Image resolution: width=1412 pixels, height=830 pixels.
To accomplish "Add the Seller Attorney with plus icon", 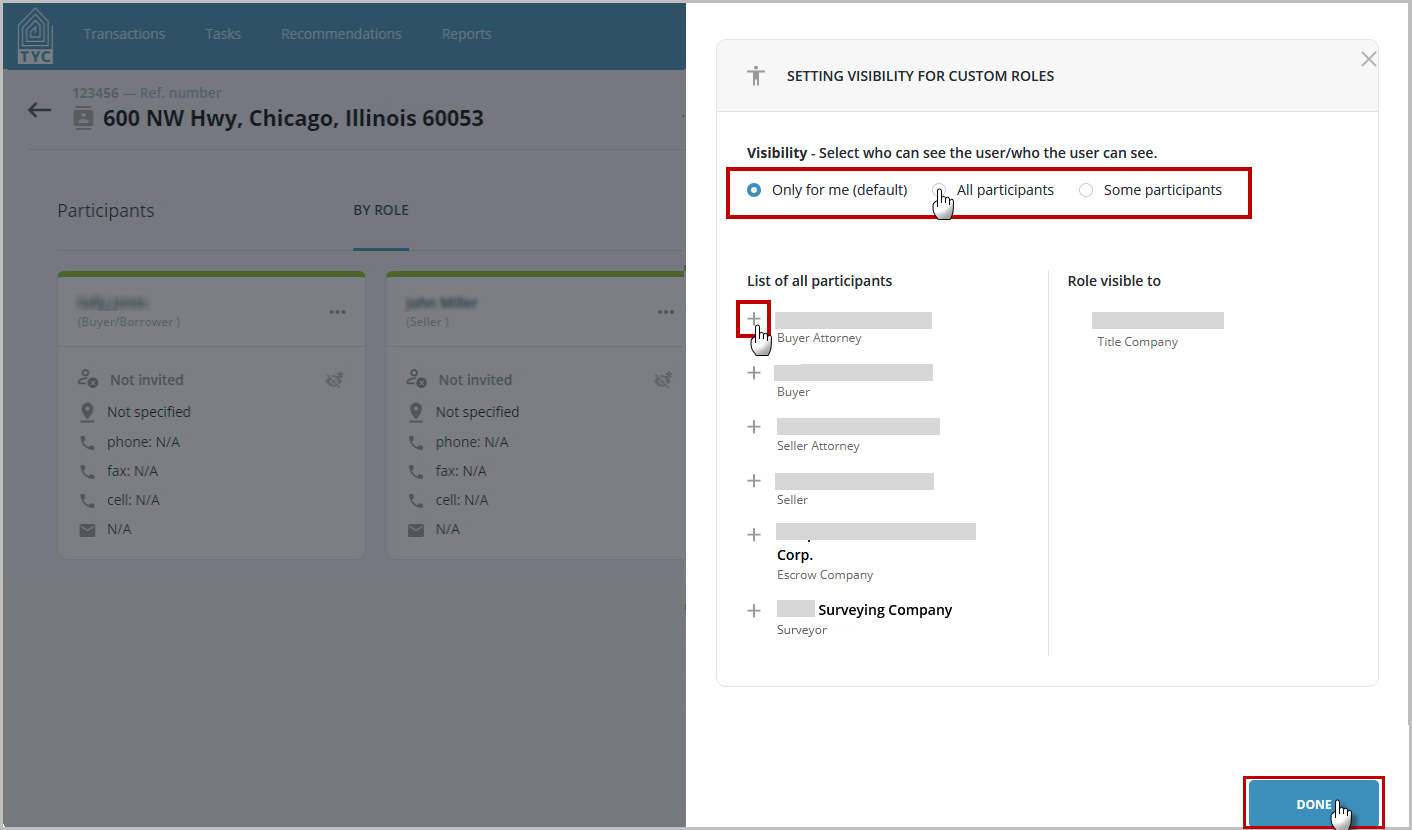I will click(x=754, y=427).
